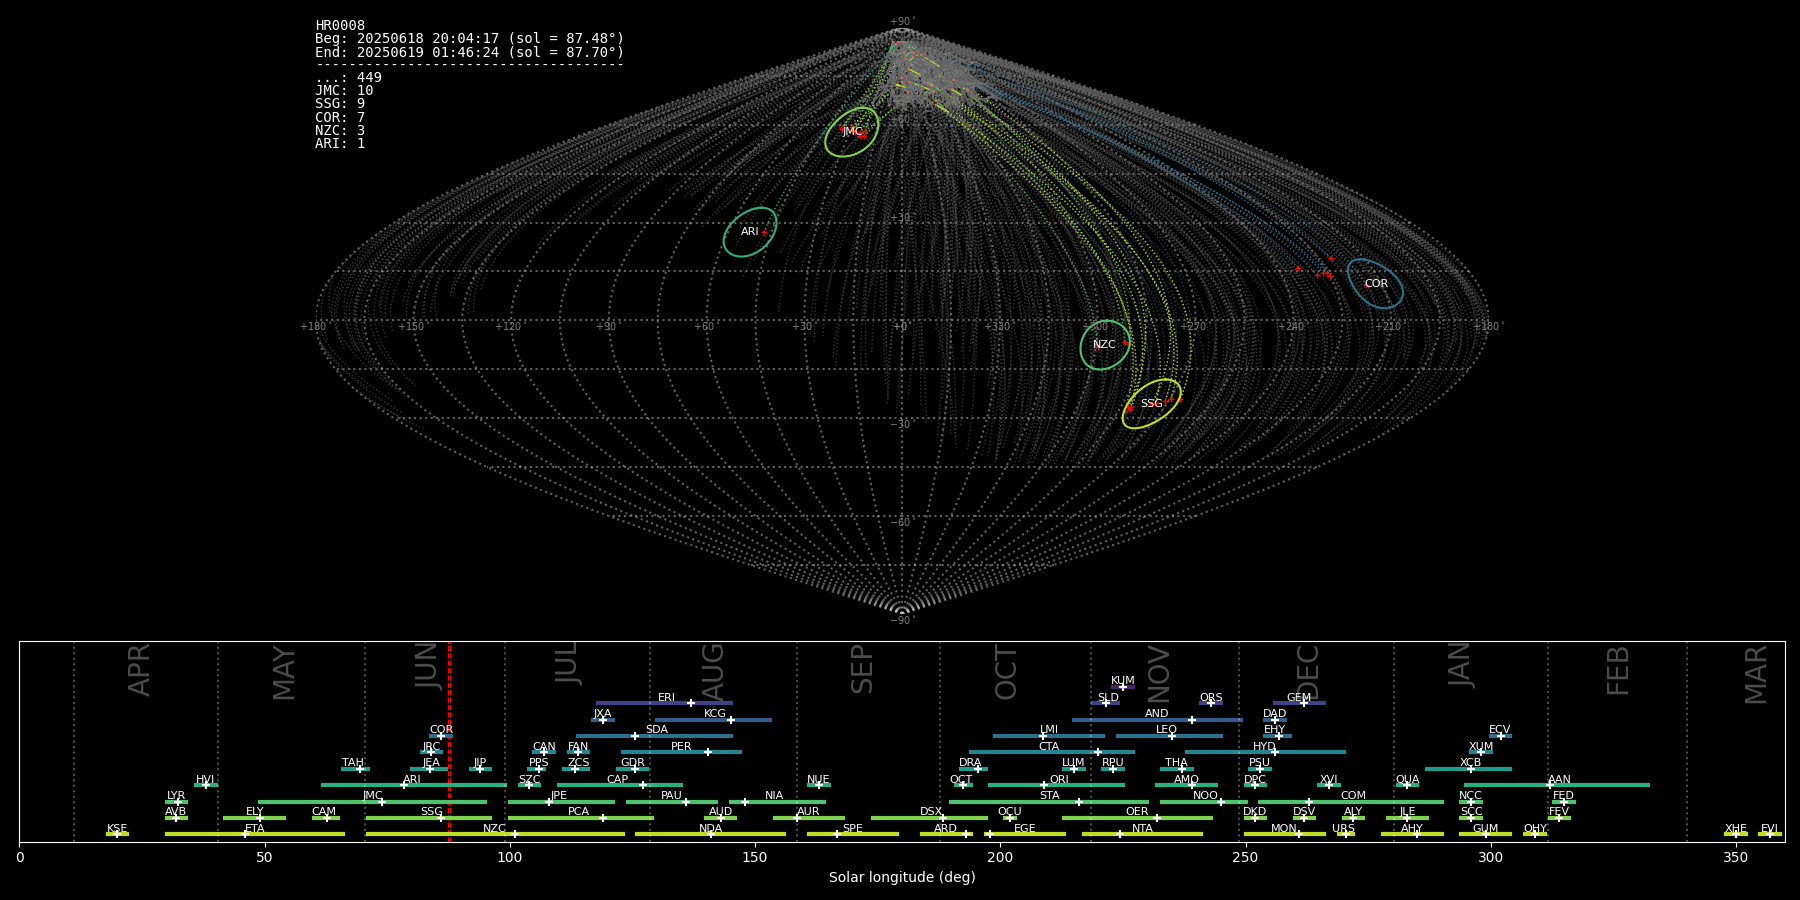Click the SEP month label
The image size is (1800, 900).
[x=862, y=669]
